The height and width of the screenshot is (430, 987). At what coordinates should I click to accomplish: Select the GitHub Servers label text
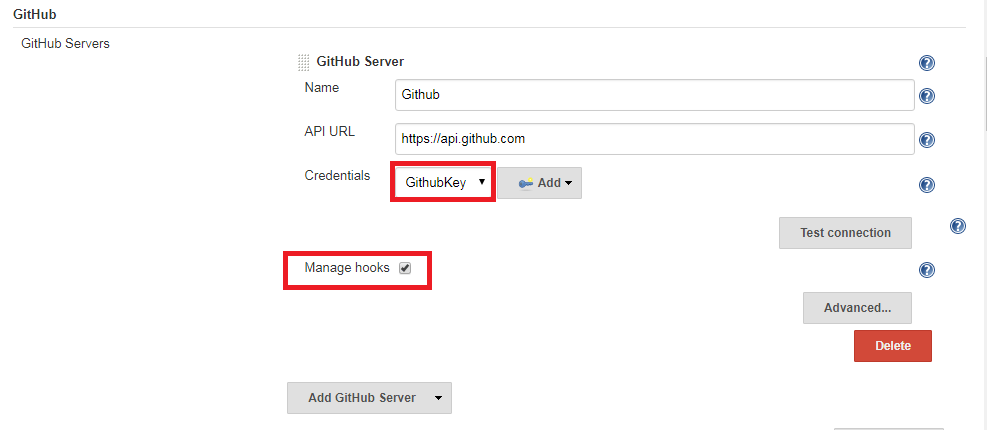(65, 44)
